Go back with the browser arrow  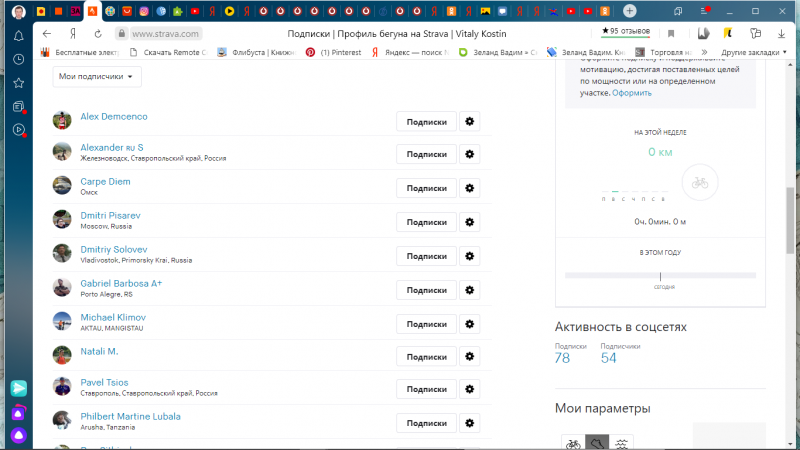pyautogui.click(x=47, y=34)
